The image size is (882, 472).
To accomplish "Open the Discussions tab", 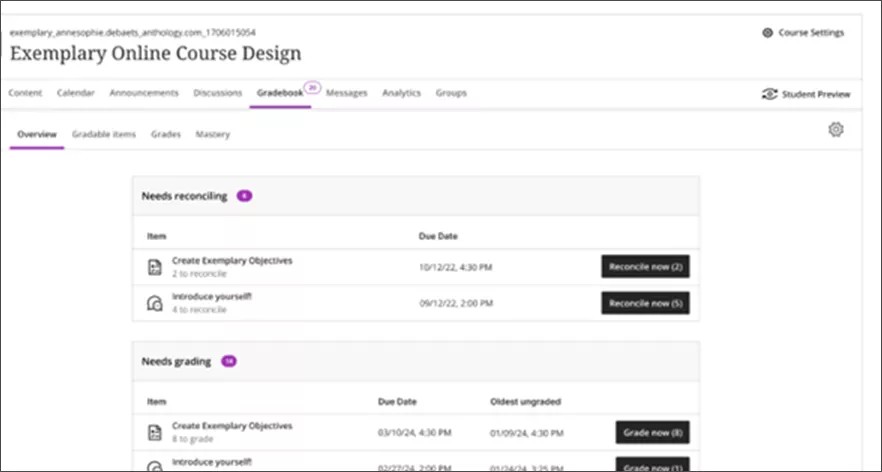I will pos(217,93).
